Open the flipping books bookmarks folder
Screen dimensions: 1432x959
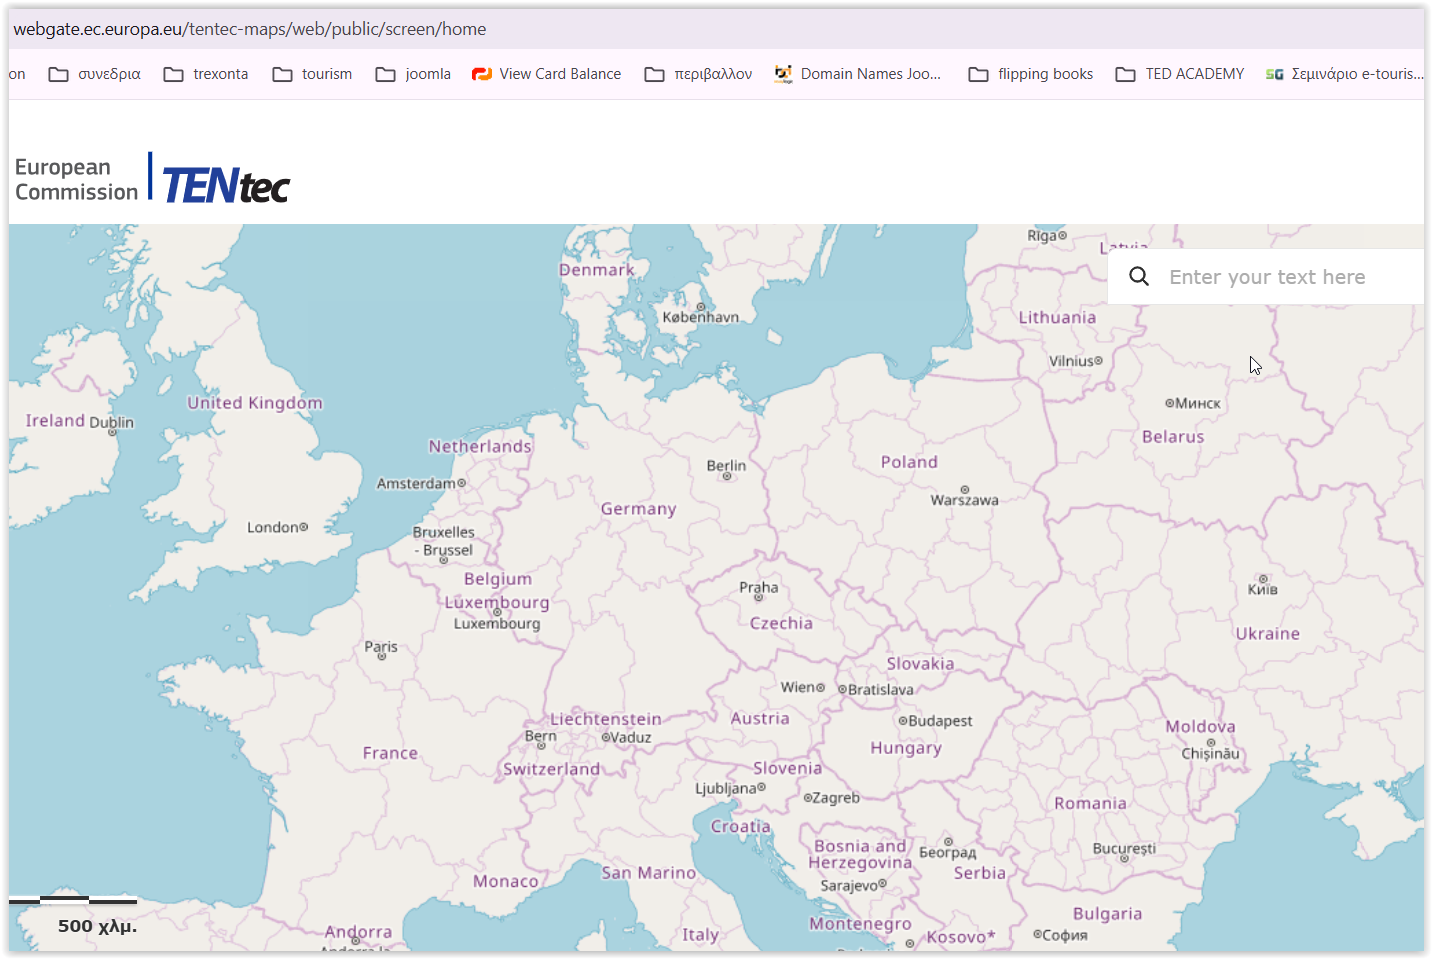pyautogui.click(x=1031, y=74)
